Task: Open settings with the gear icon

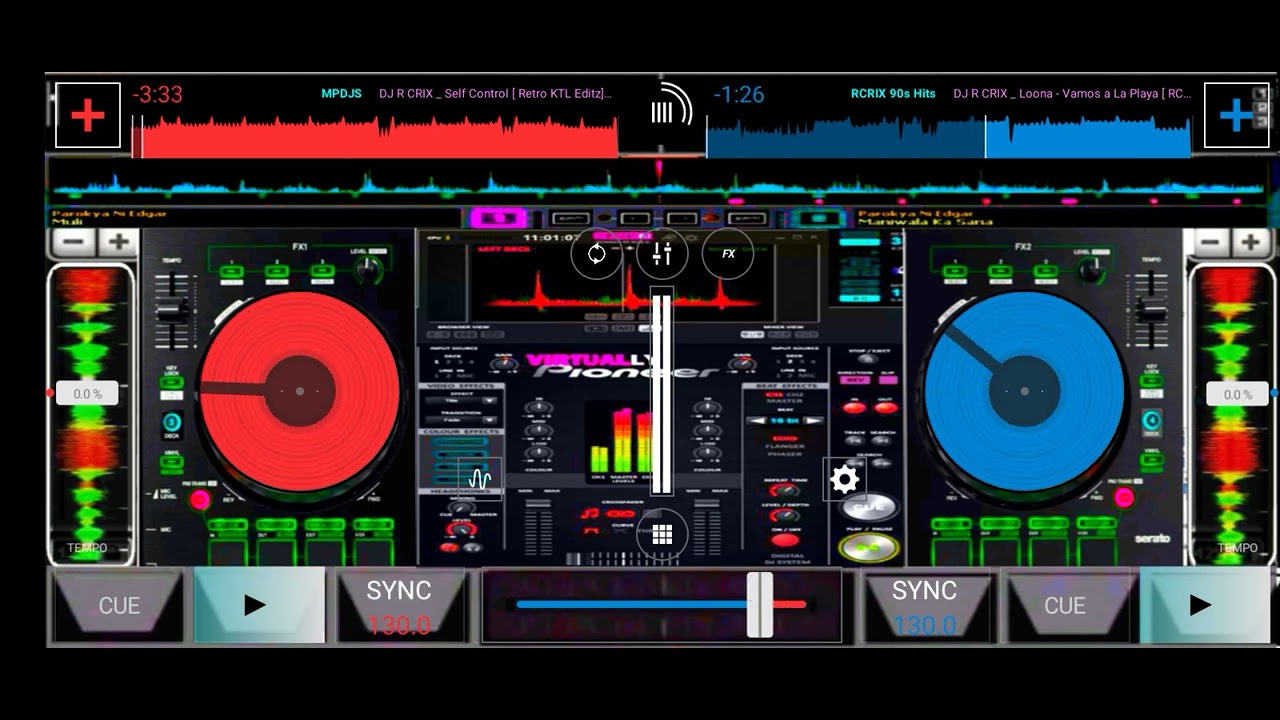Action: pos(844,480)
